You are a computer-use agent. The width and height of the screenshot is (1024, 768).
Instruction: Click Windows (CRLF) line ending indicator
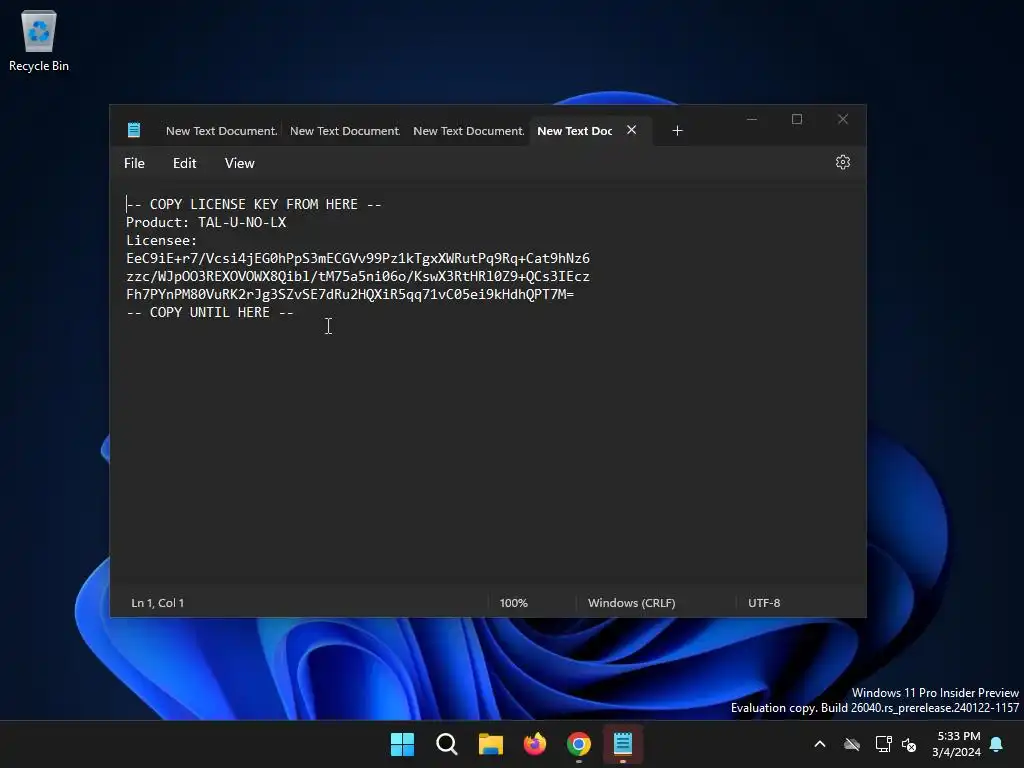[x=632, y=603]
